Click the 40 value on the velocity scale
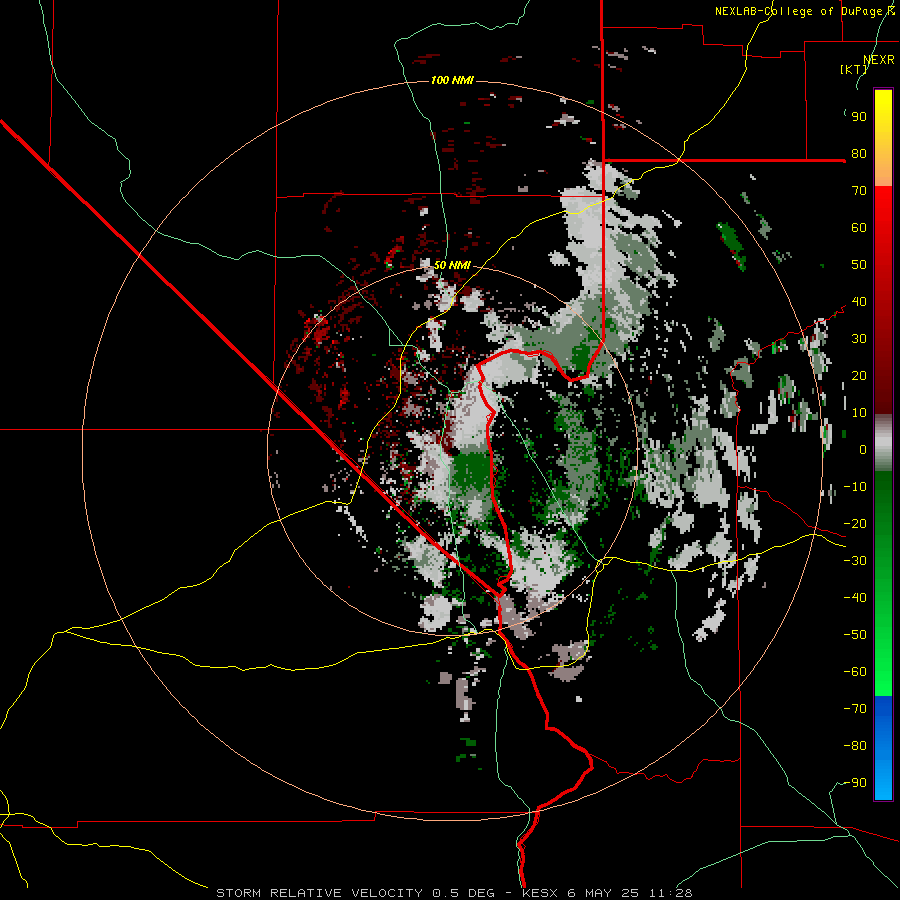This screenshot has height=900, width=900. click(x=859, y=301)
